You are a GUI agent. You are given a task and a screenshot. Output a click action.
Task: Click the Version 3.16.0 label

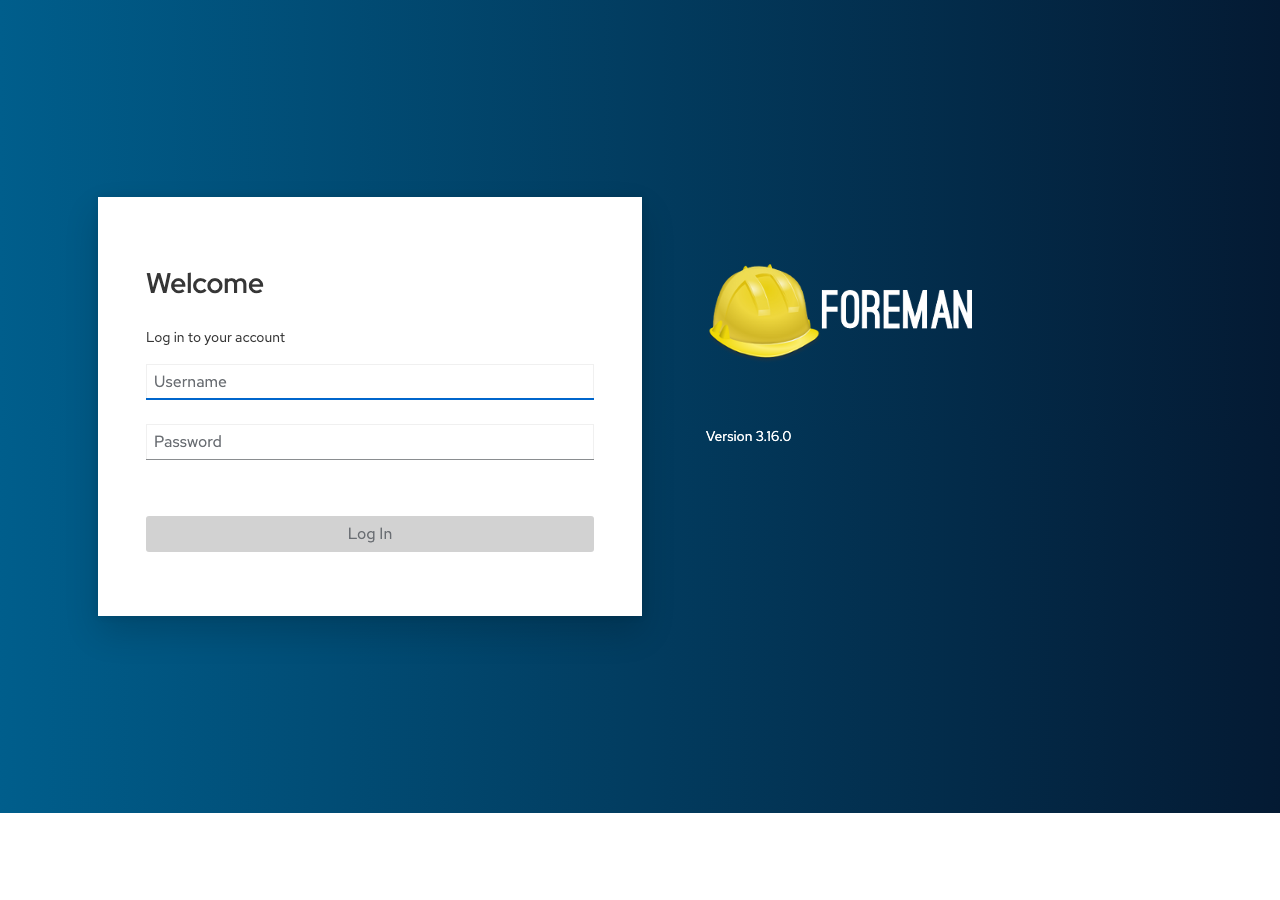click(x=748, y=435)
